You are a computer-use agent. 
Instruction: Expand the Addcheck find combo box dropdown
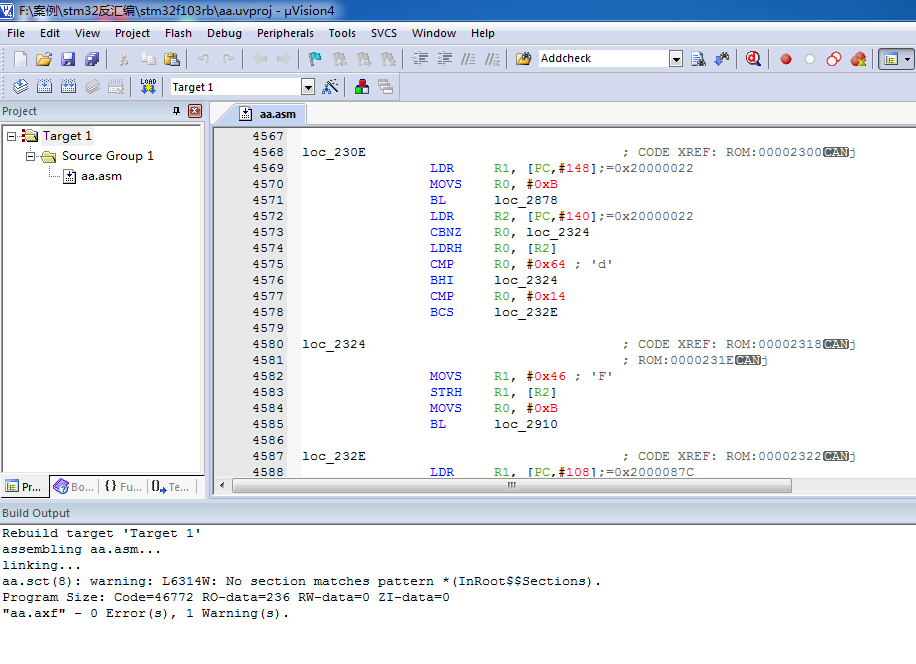tap(676, 59)
